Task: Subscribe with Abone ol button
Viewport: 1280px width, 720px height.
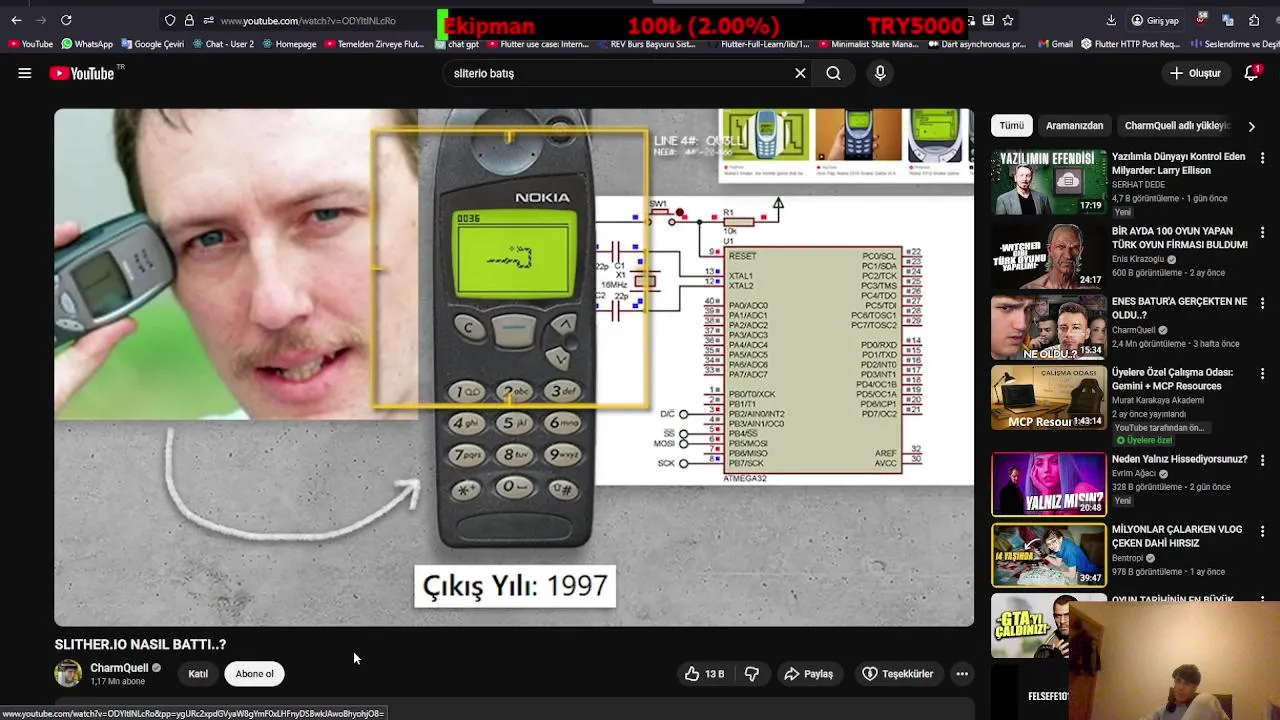Action: (x=254, y=674)
